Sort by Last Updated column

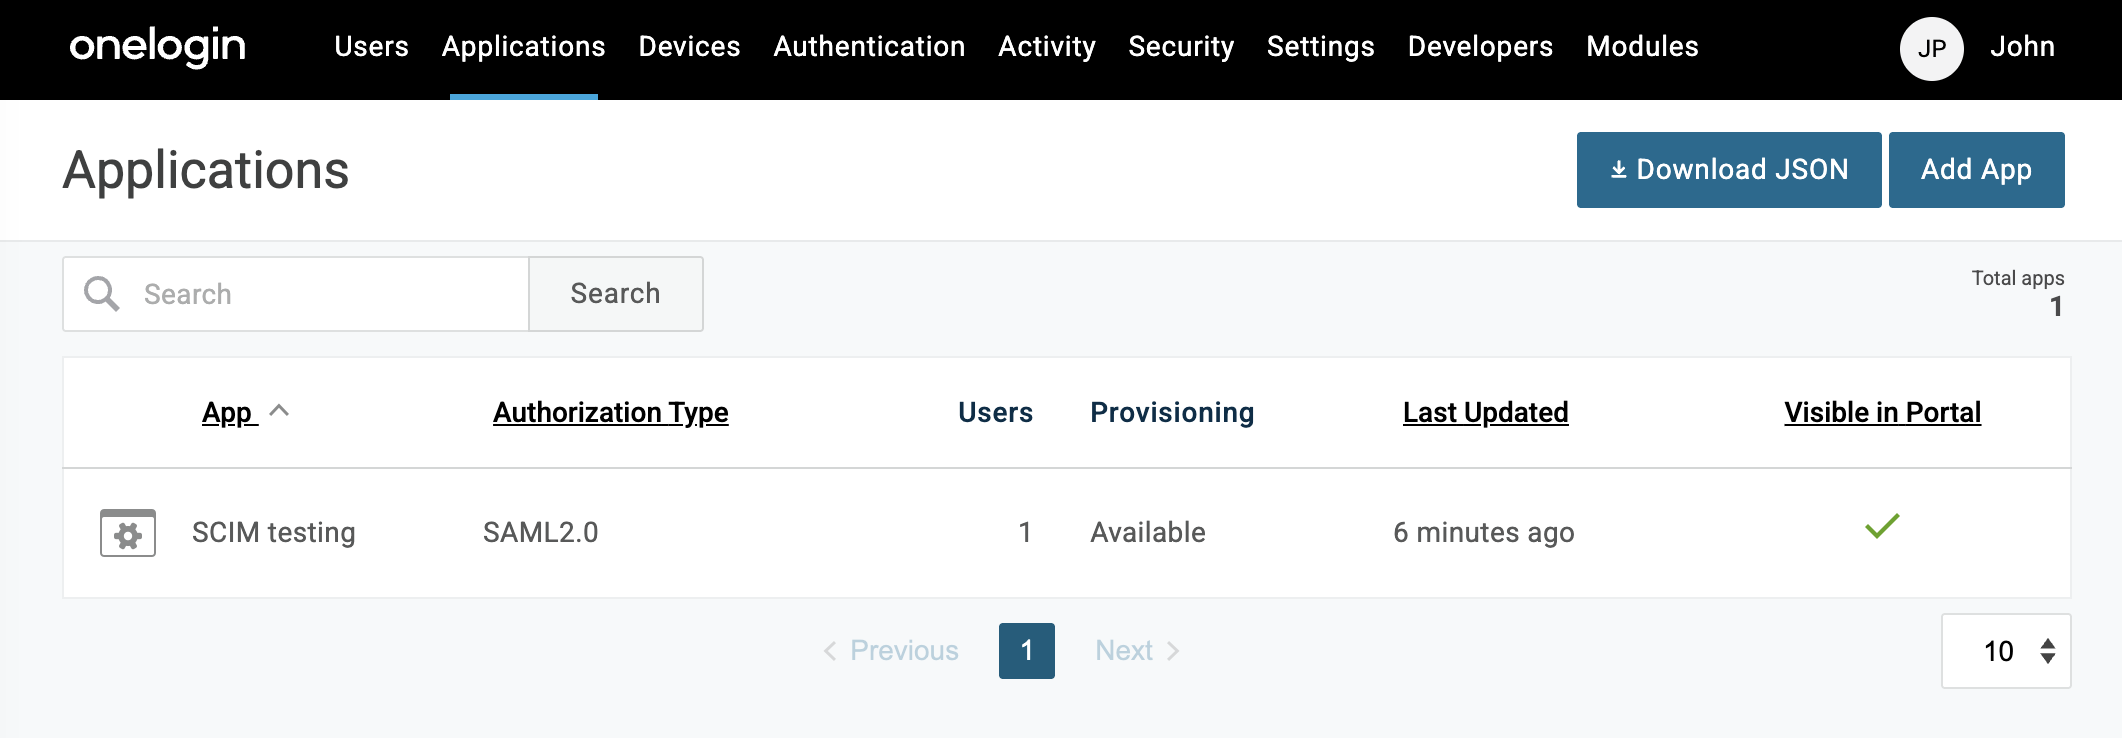pyautogui.click(x=1485, y=412)
